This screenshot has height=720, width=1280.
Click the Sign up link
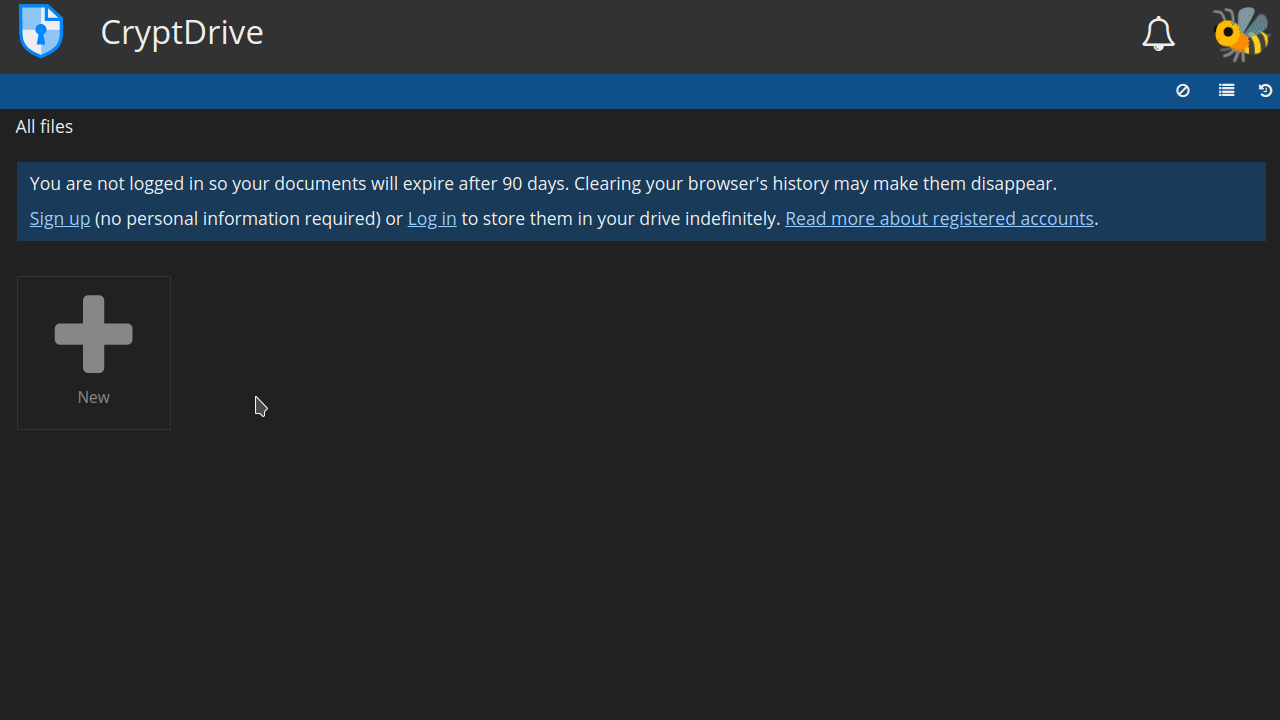[60, 219]
